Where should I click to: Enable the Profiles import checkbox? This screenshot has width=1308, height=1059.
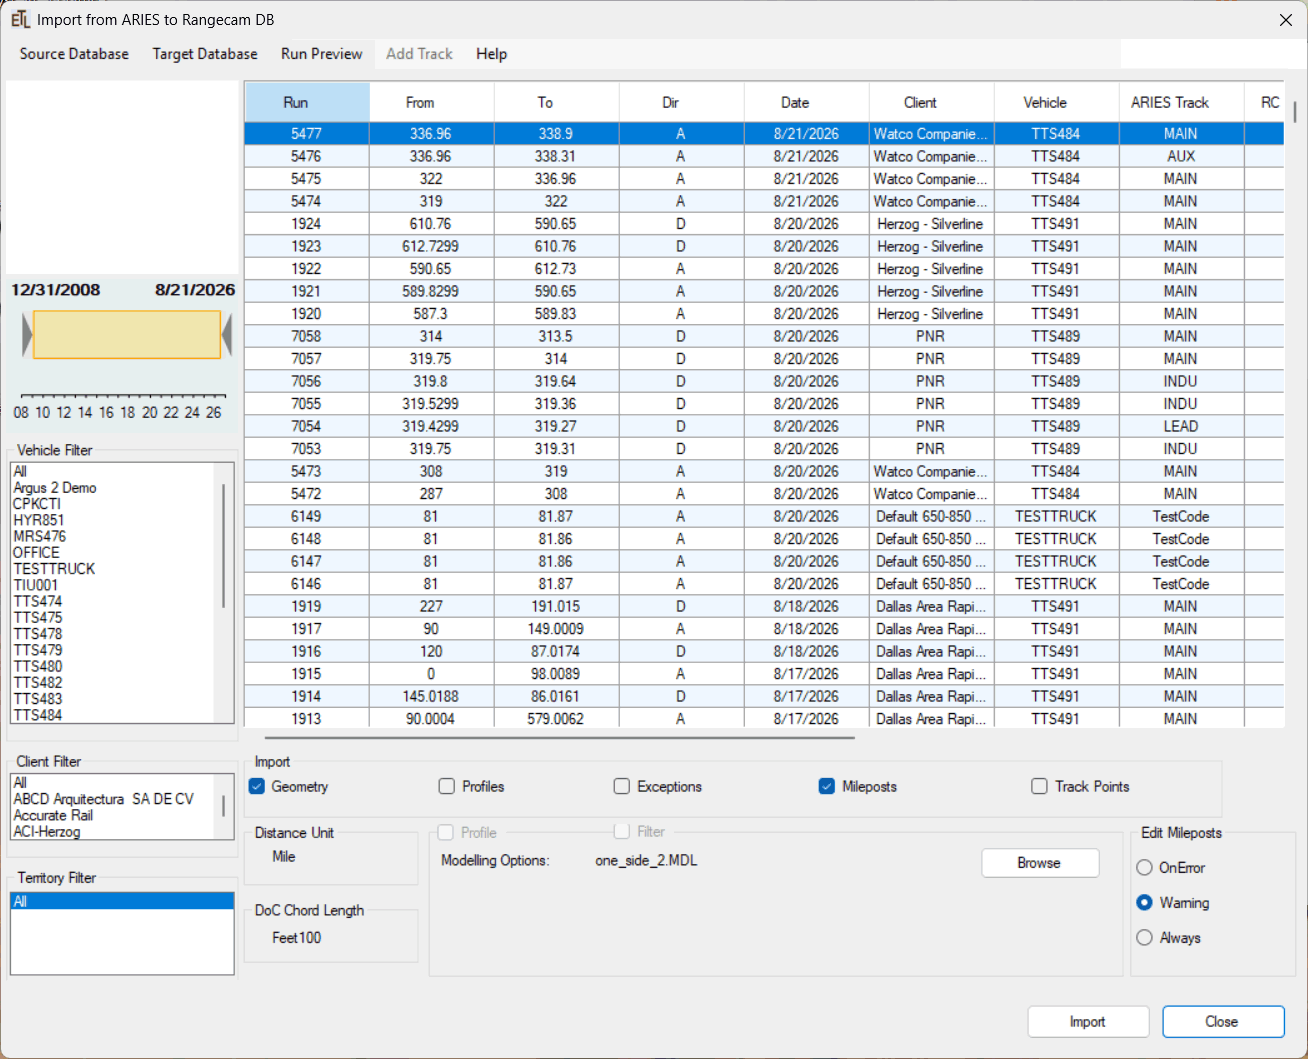[x=447, y=786]
